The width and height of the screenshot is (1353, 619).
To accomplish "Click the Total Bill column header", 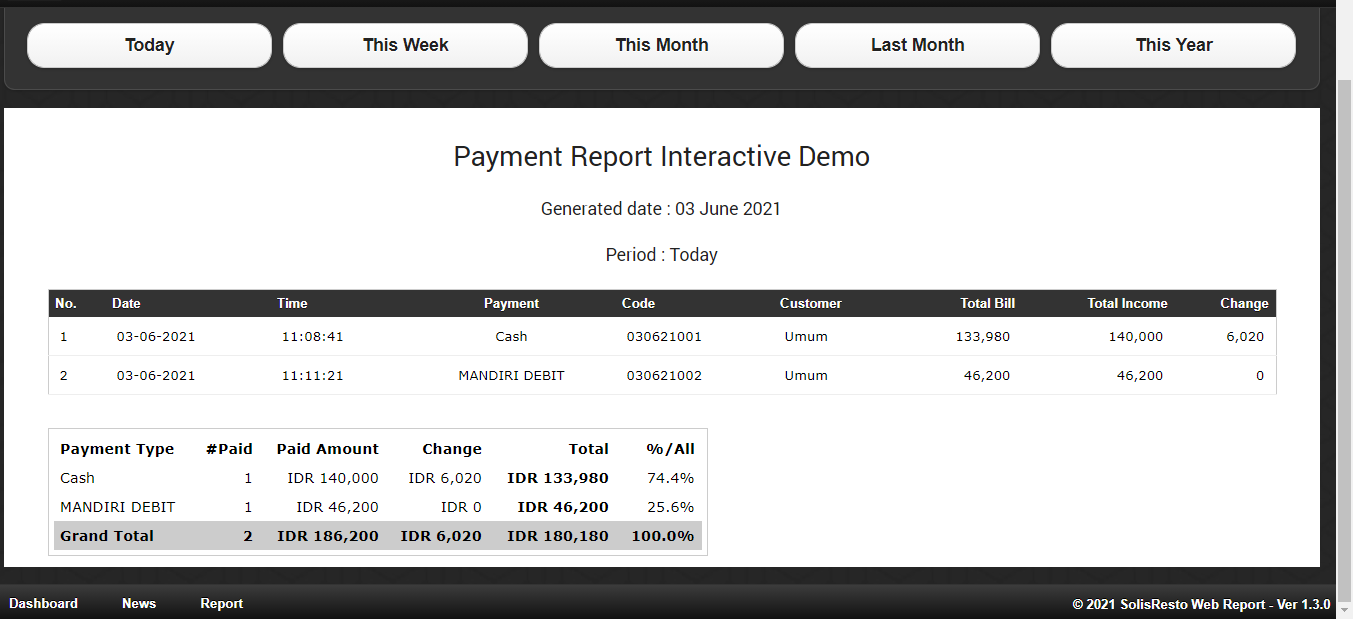I will point(987,303).
